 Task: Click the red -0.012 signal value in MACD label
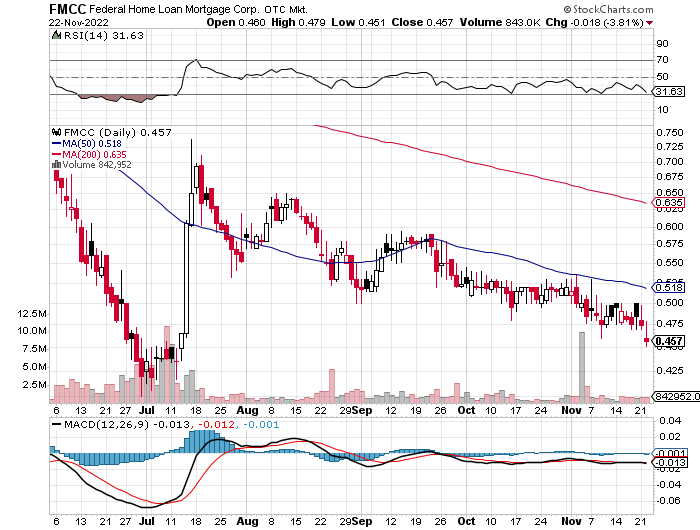tap(216, 424)
